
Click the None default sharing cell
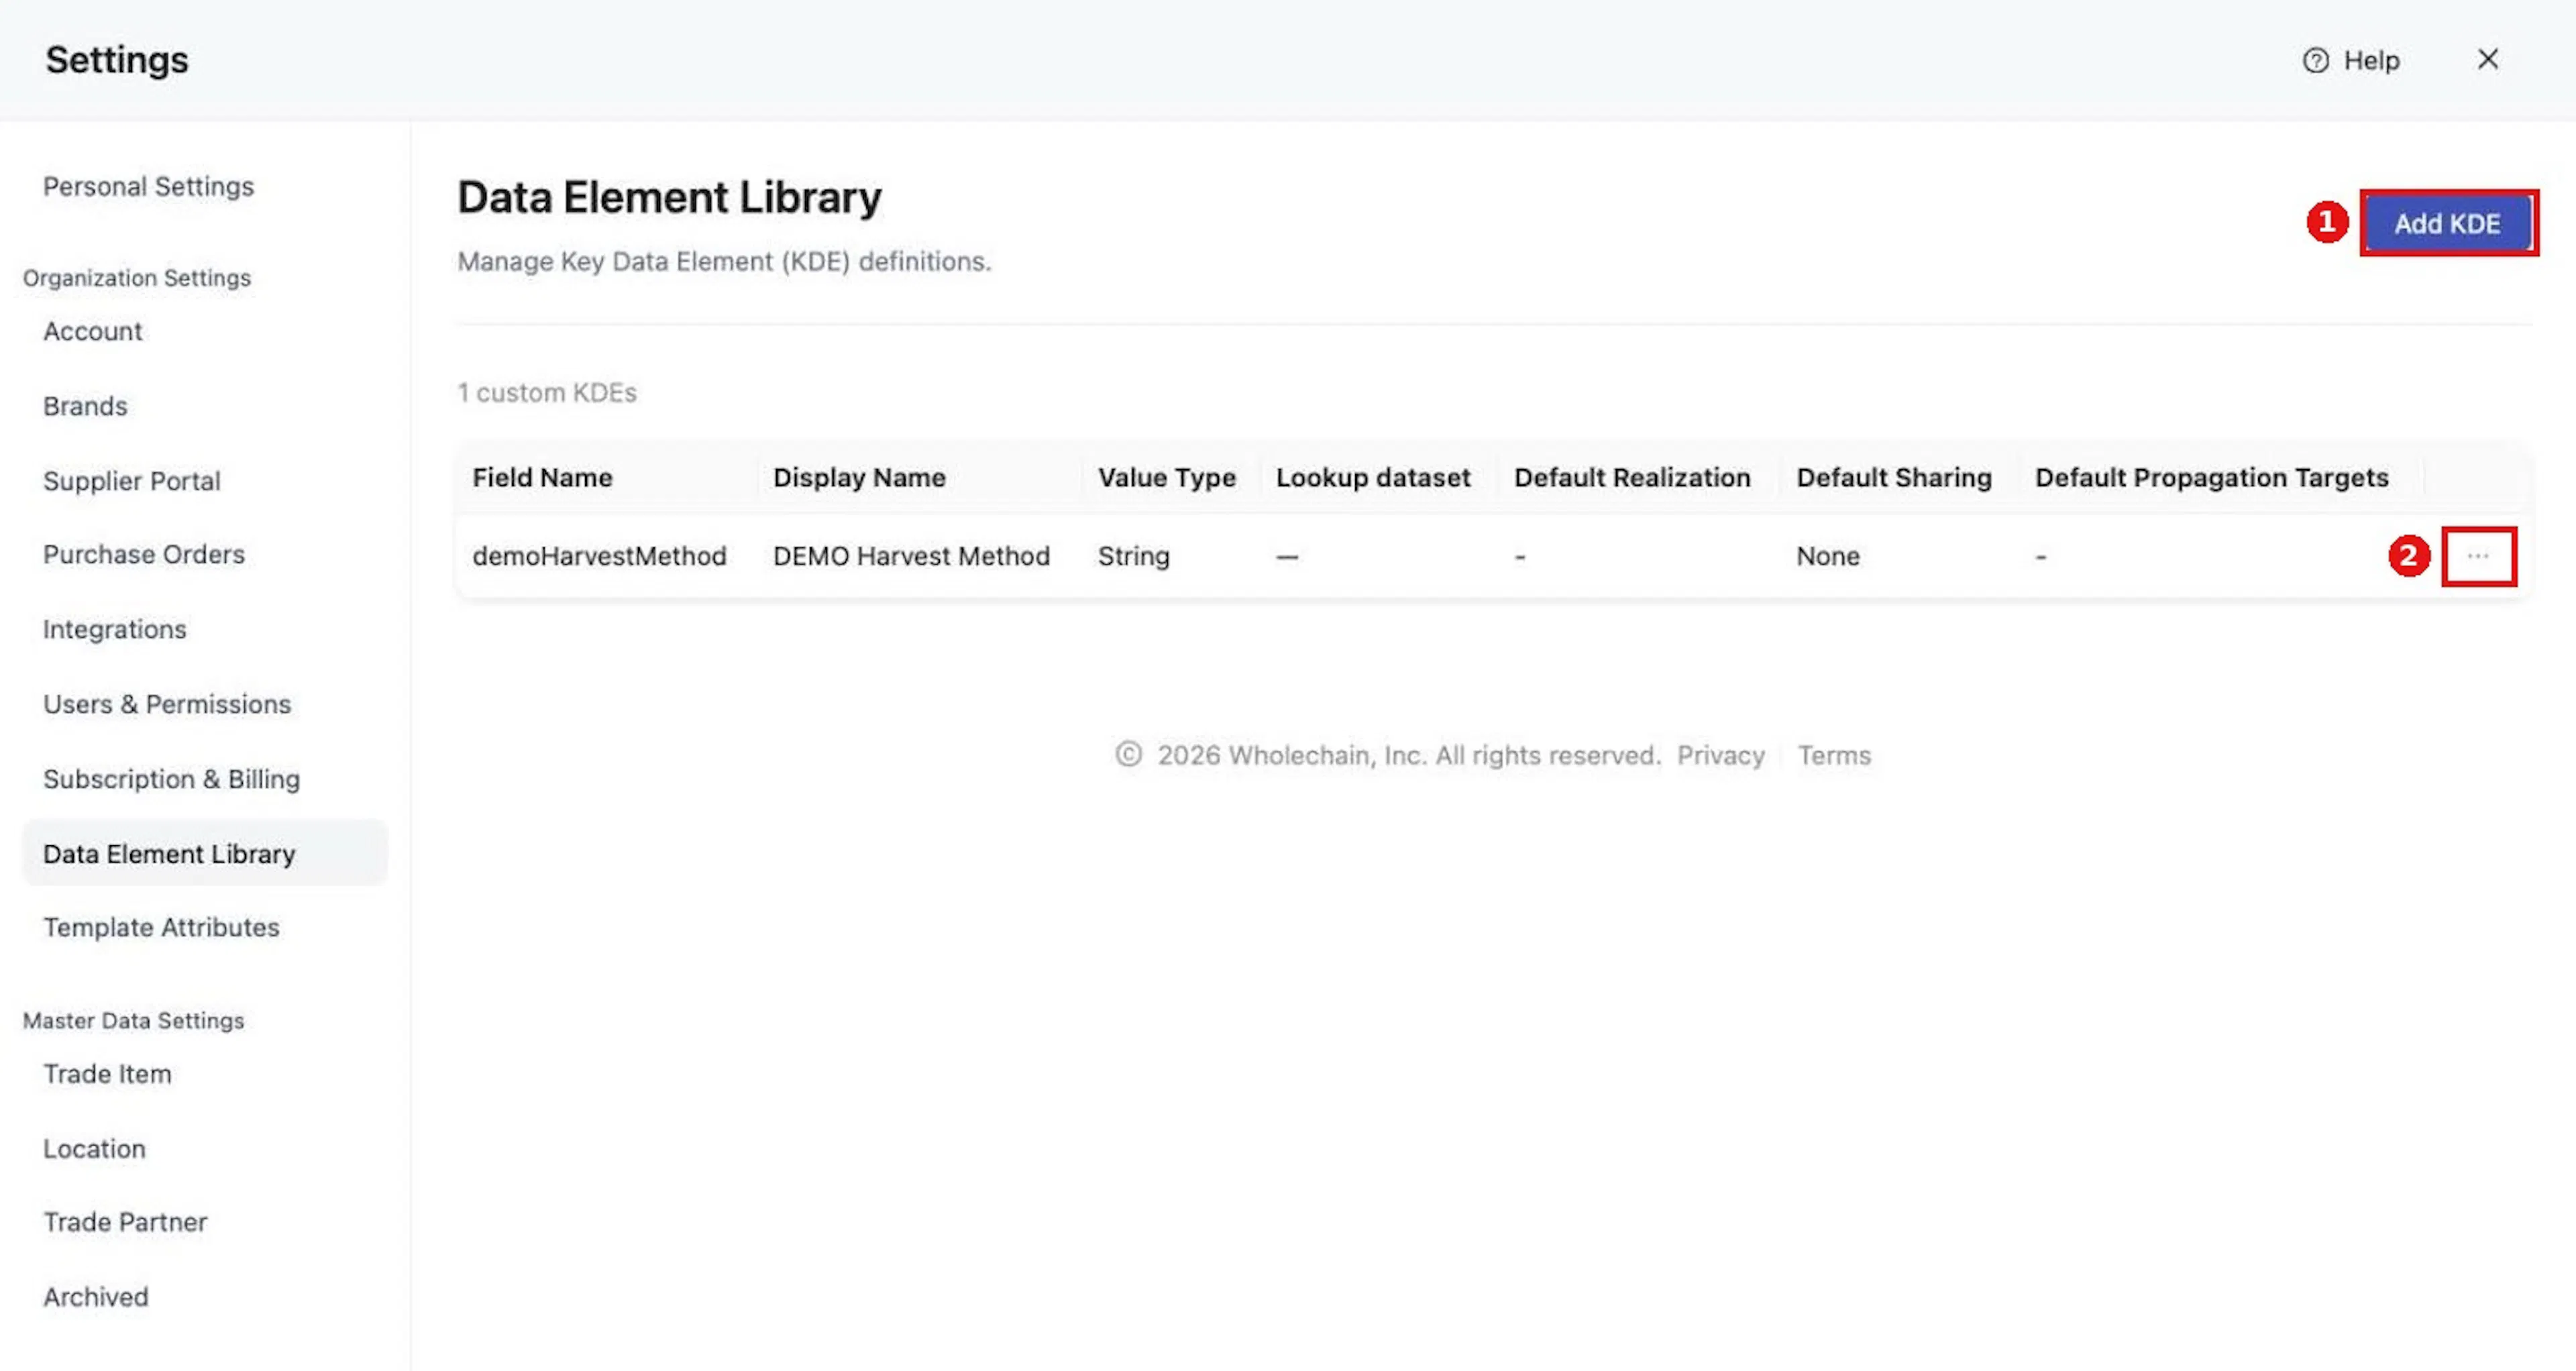click(x=1827, y=556)
